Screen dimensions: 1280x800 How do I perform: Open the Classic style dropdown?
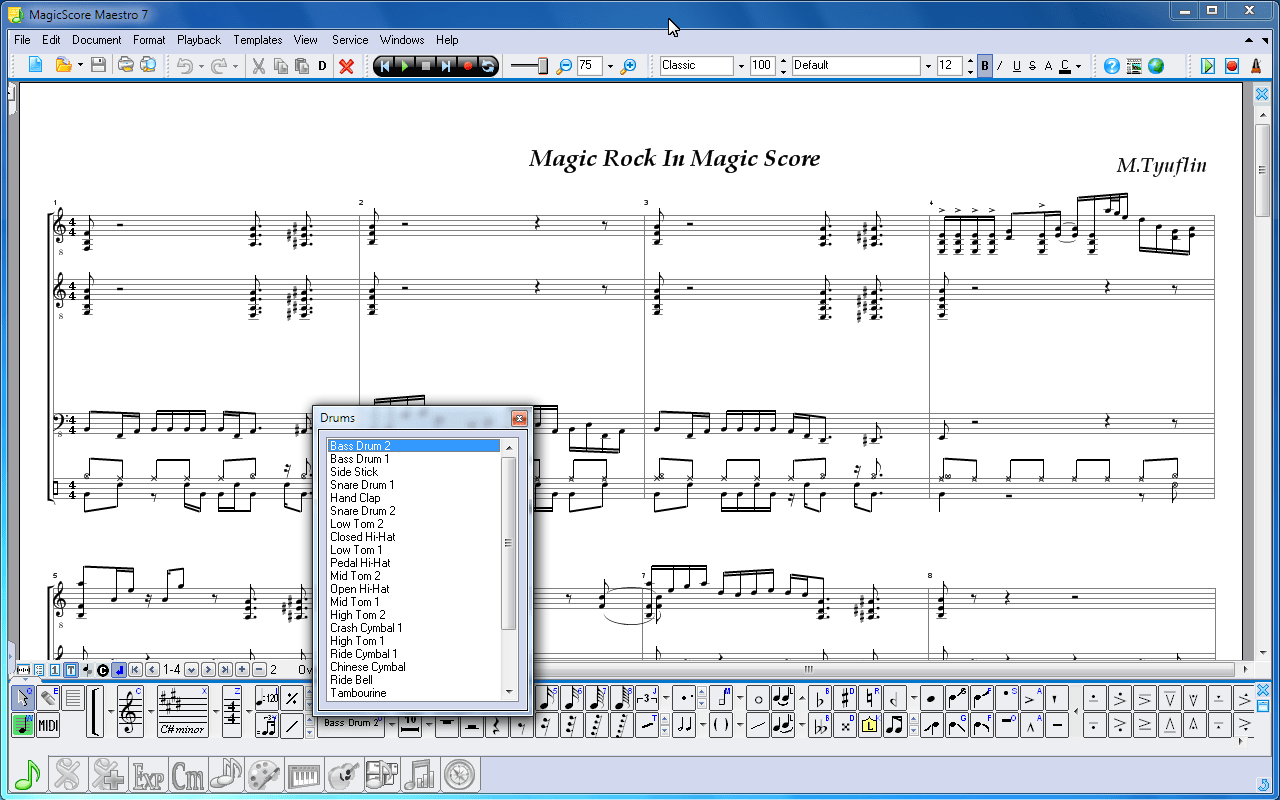coord(741,65)
